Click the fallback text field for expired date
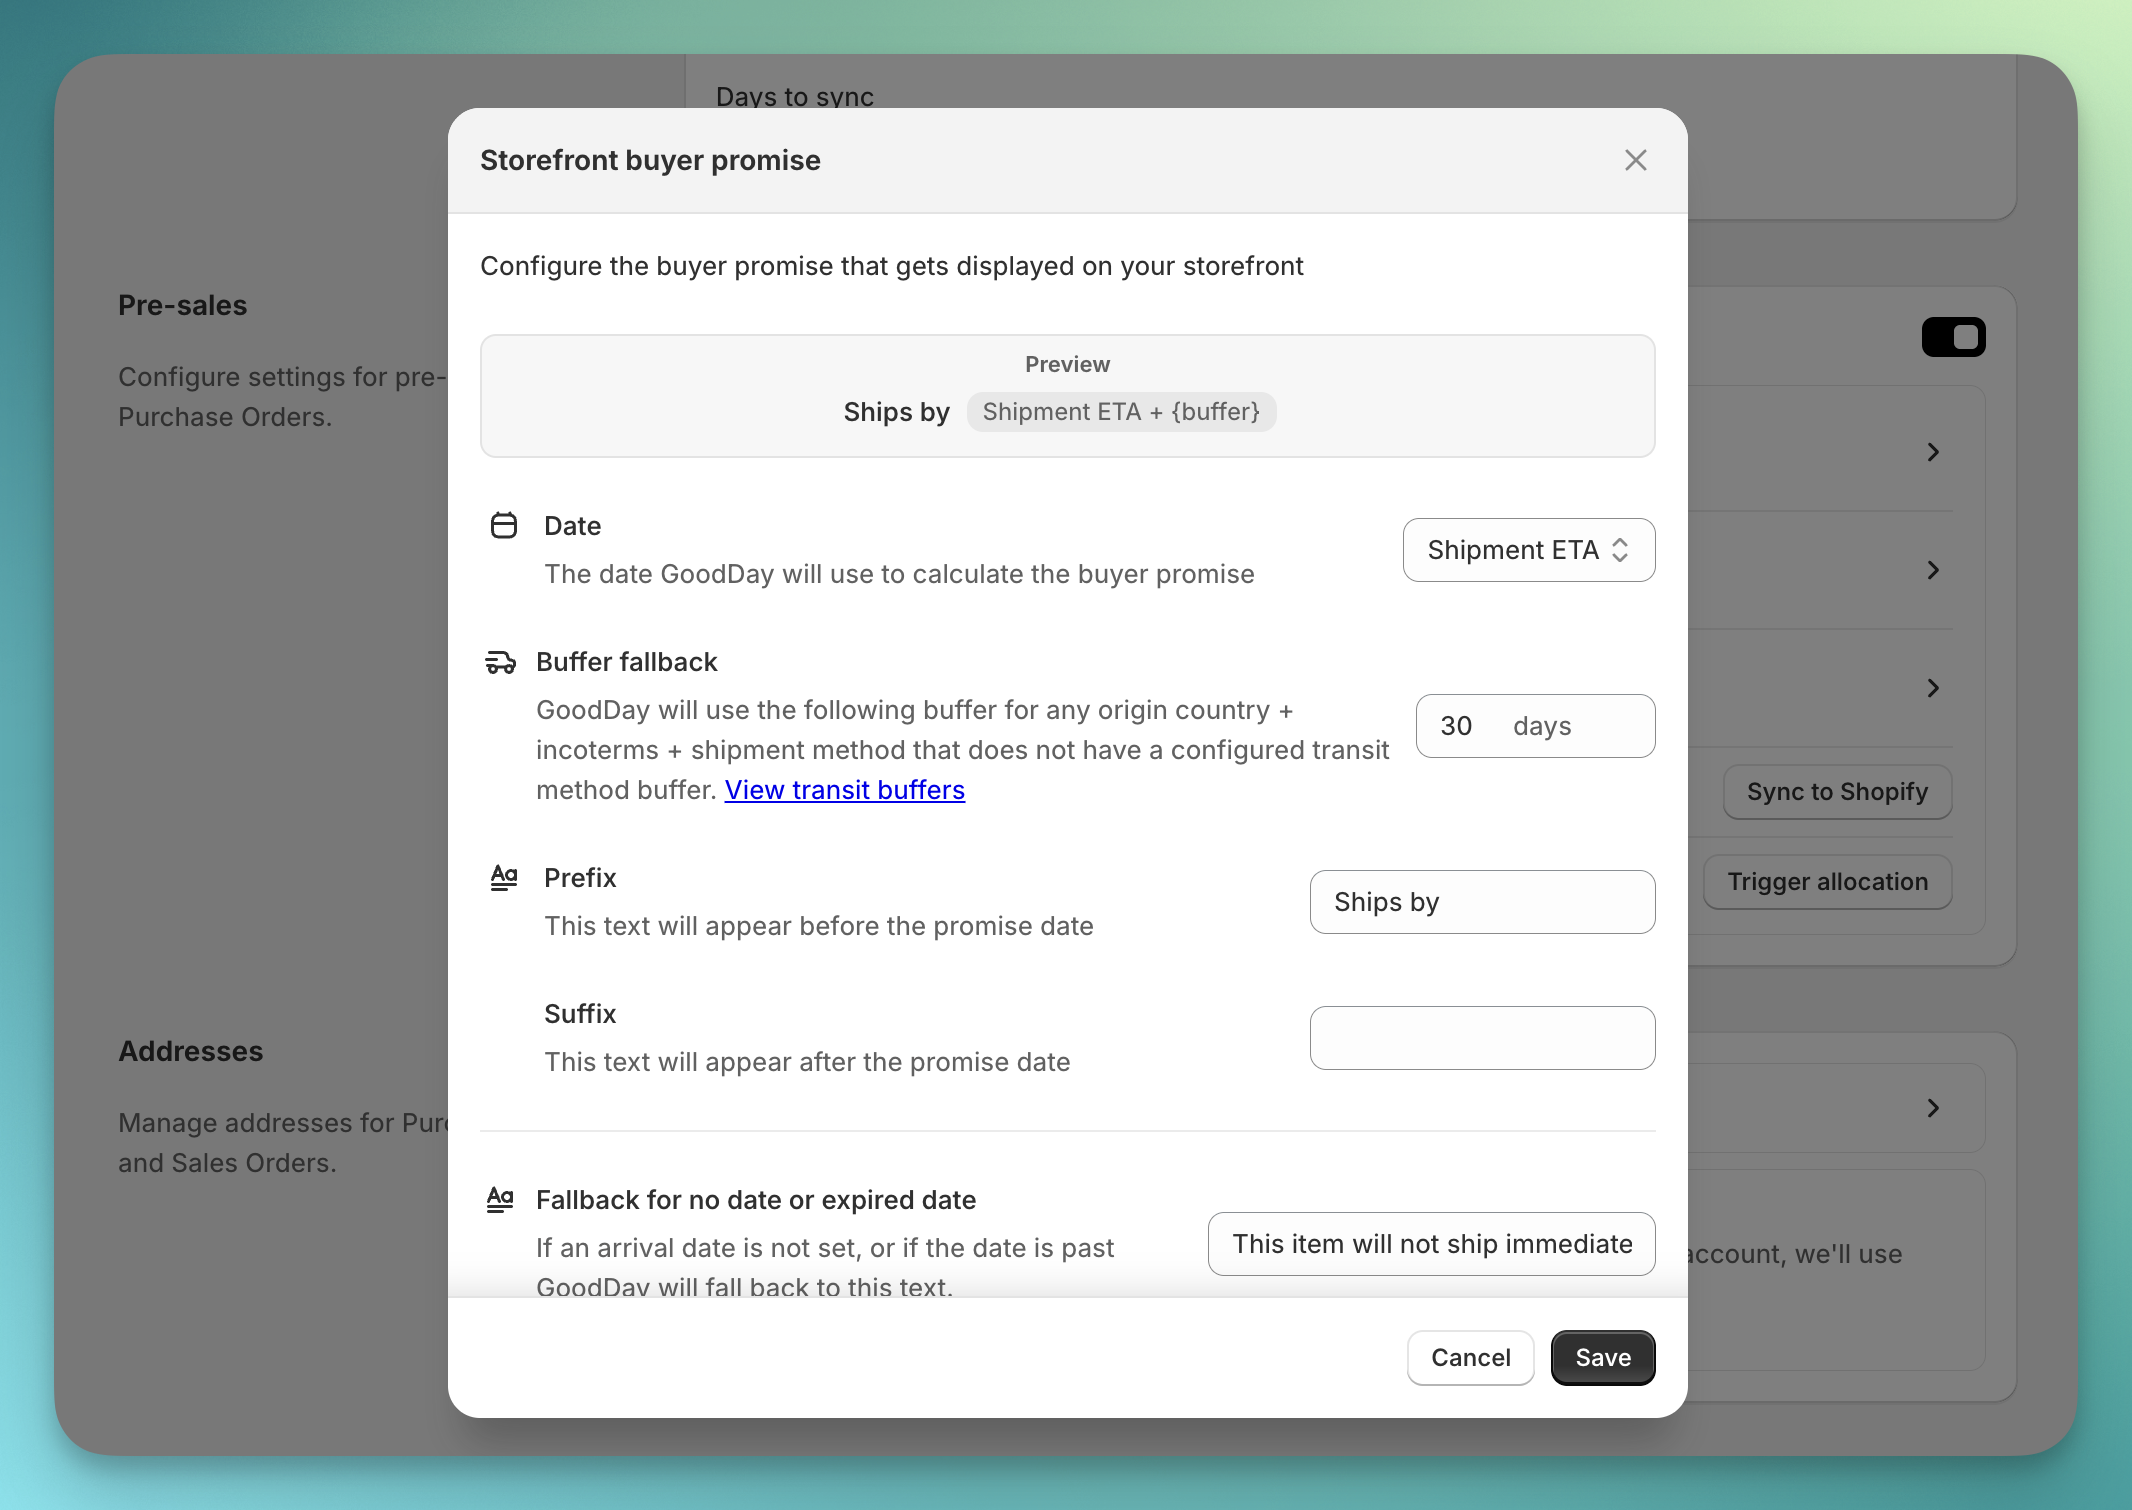 coord(1431,1244)
